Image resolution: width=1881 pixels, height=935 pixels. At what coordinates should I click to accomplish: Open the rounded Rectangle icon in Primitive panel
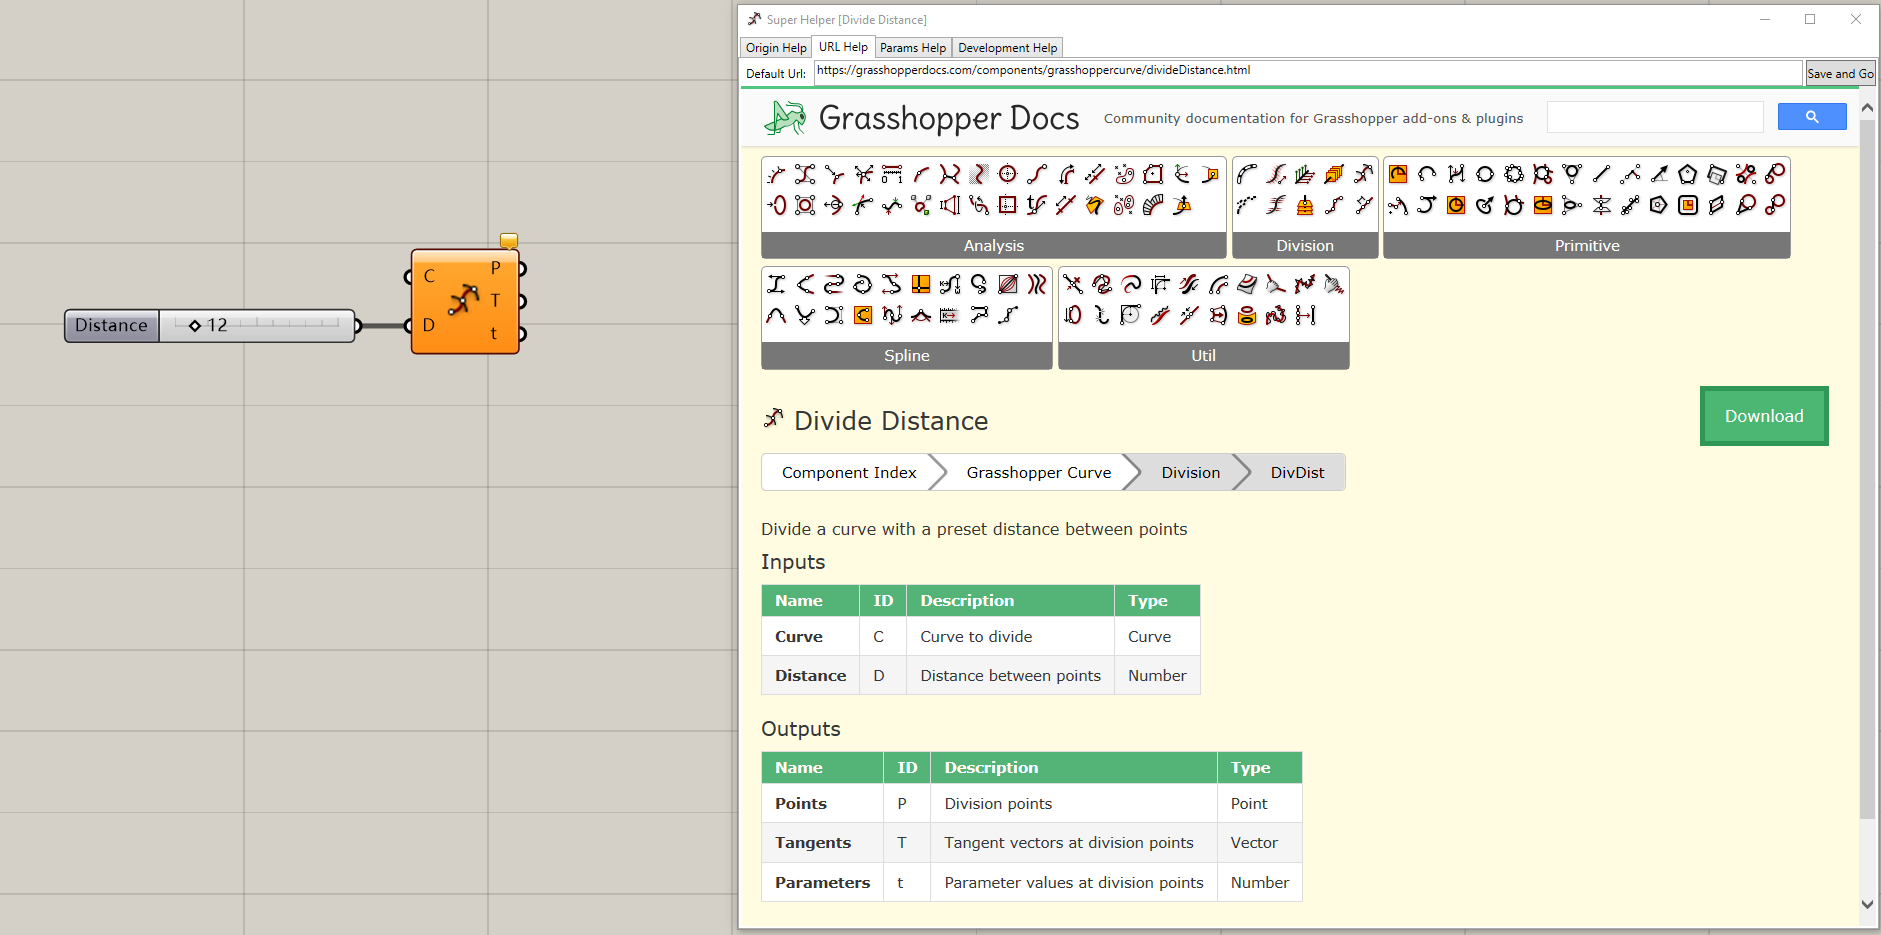click(1688, 206)
